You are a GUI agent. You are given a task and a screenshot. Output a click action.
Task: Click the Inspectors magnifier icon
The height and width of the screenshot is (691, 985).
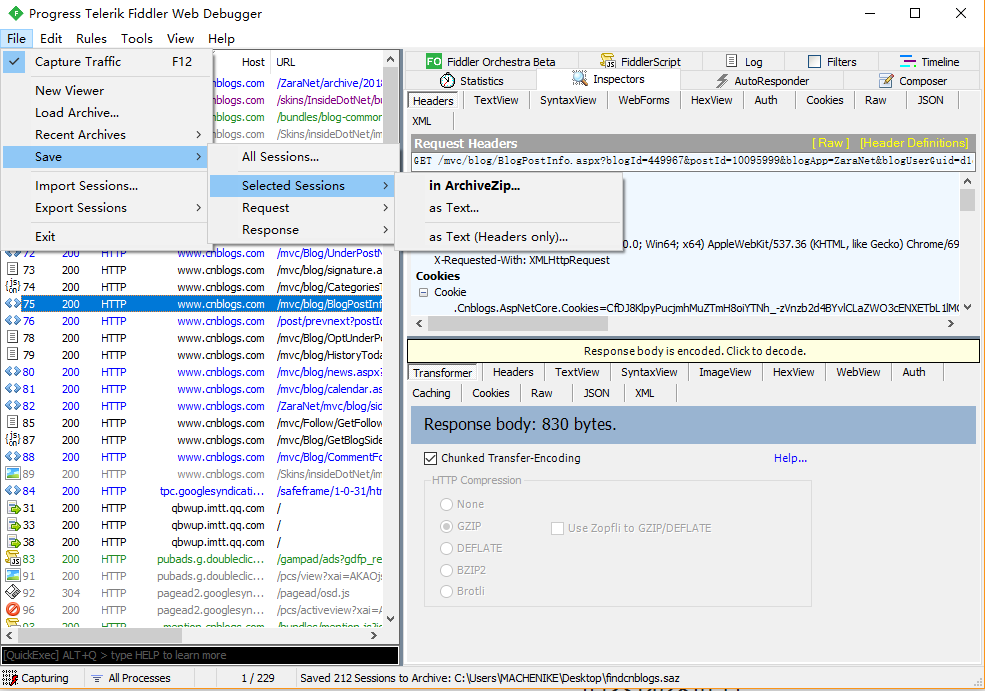point(579,79)
